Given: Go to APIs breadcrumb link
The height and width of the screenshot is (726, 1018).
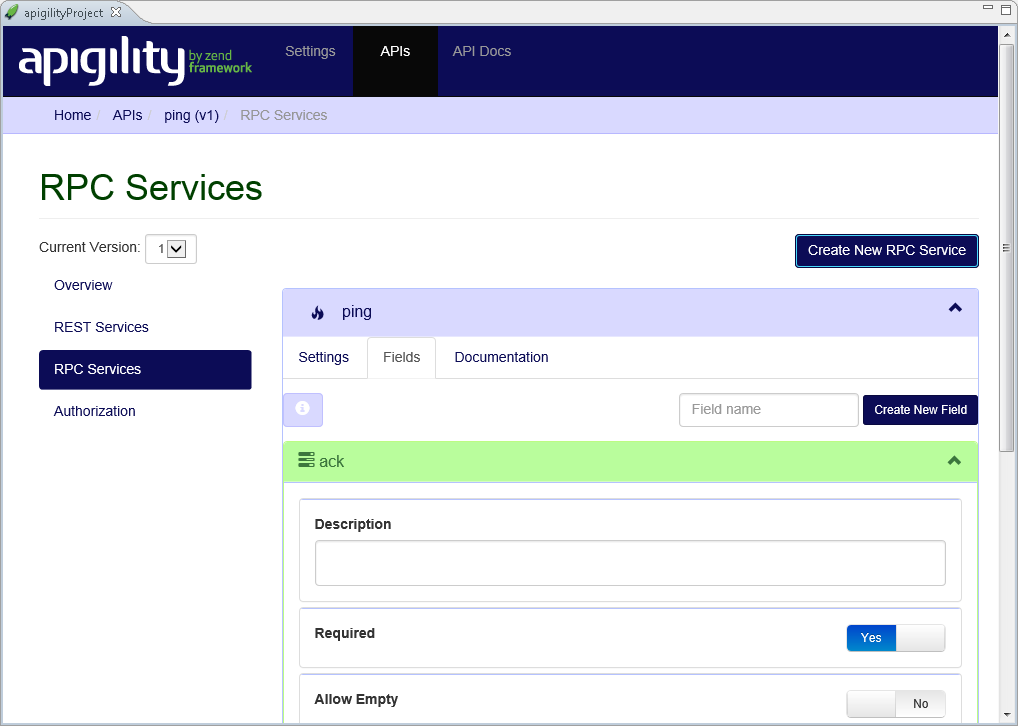Looking at the screenshot, I should click(x=127, y=115).
